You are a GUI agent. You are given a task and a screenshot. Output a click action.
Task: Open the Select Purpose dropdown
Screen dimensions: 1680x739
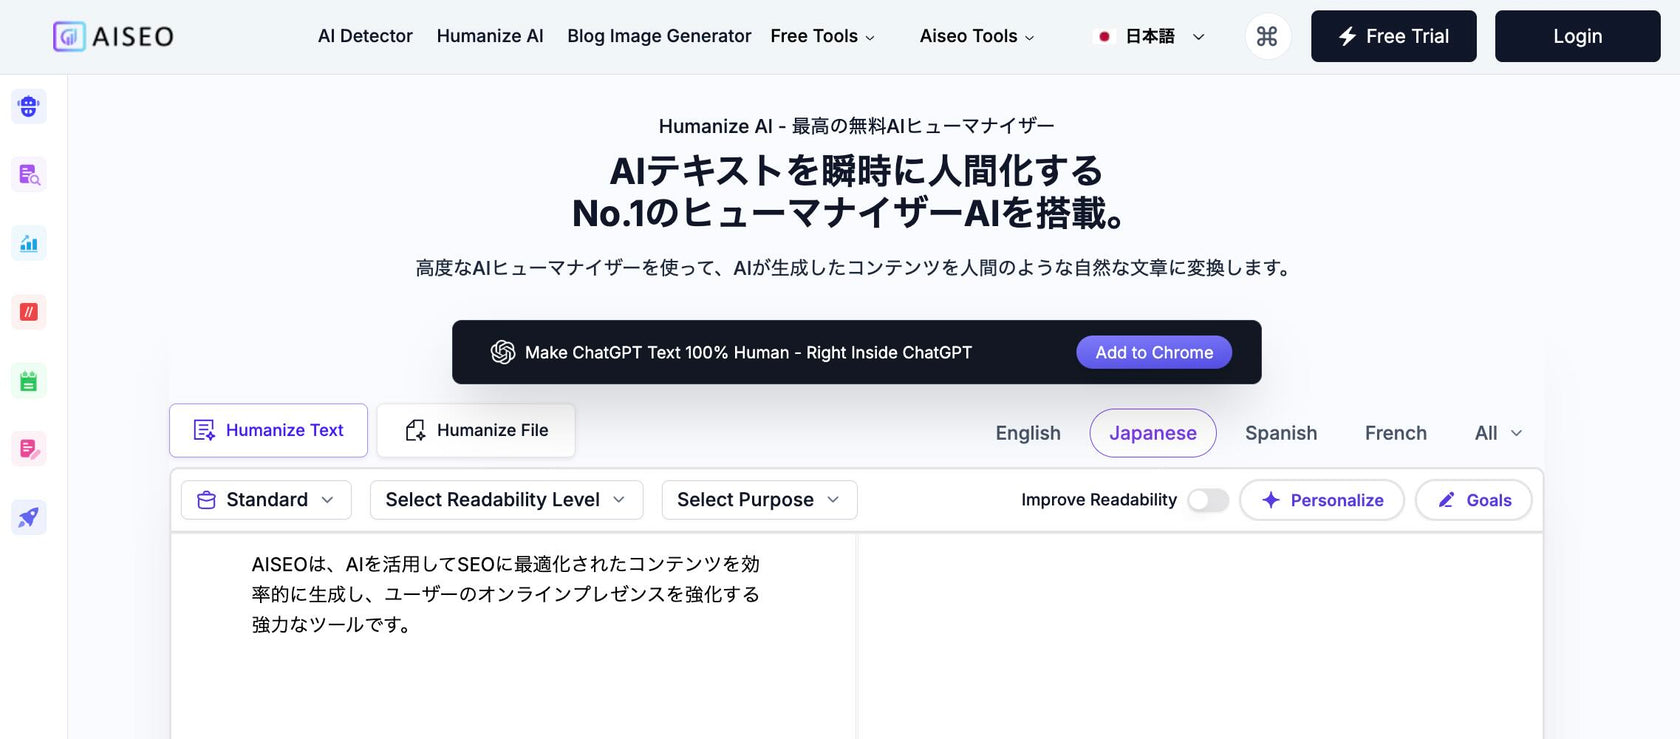pos(759,500)
